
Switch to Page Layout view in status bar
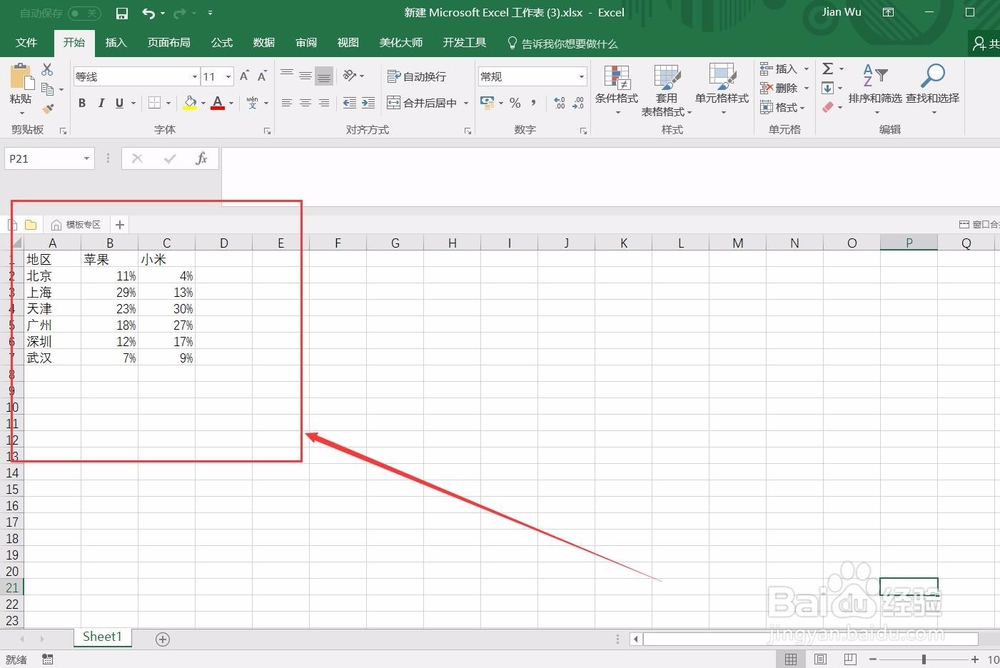pyautogui.click(x=820, y=659)
